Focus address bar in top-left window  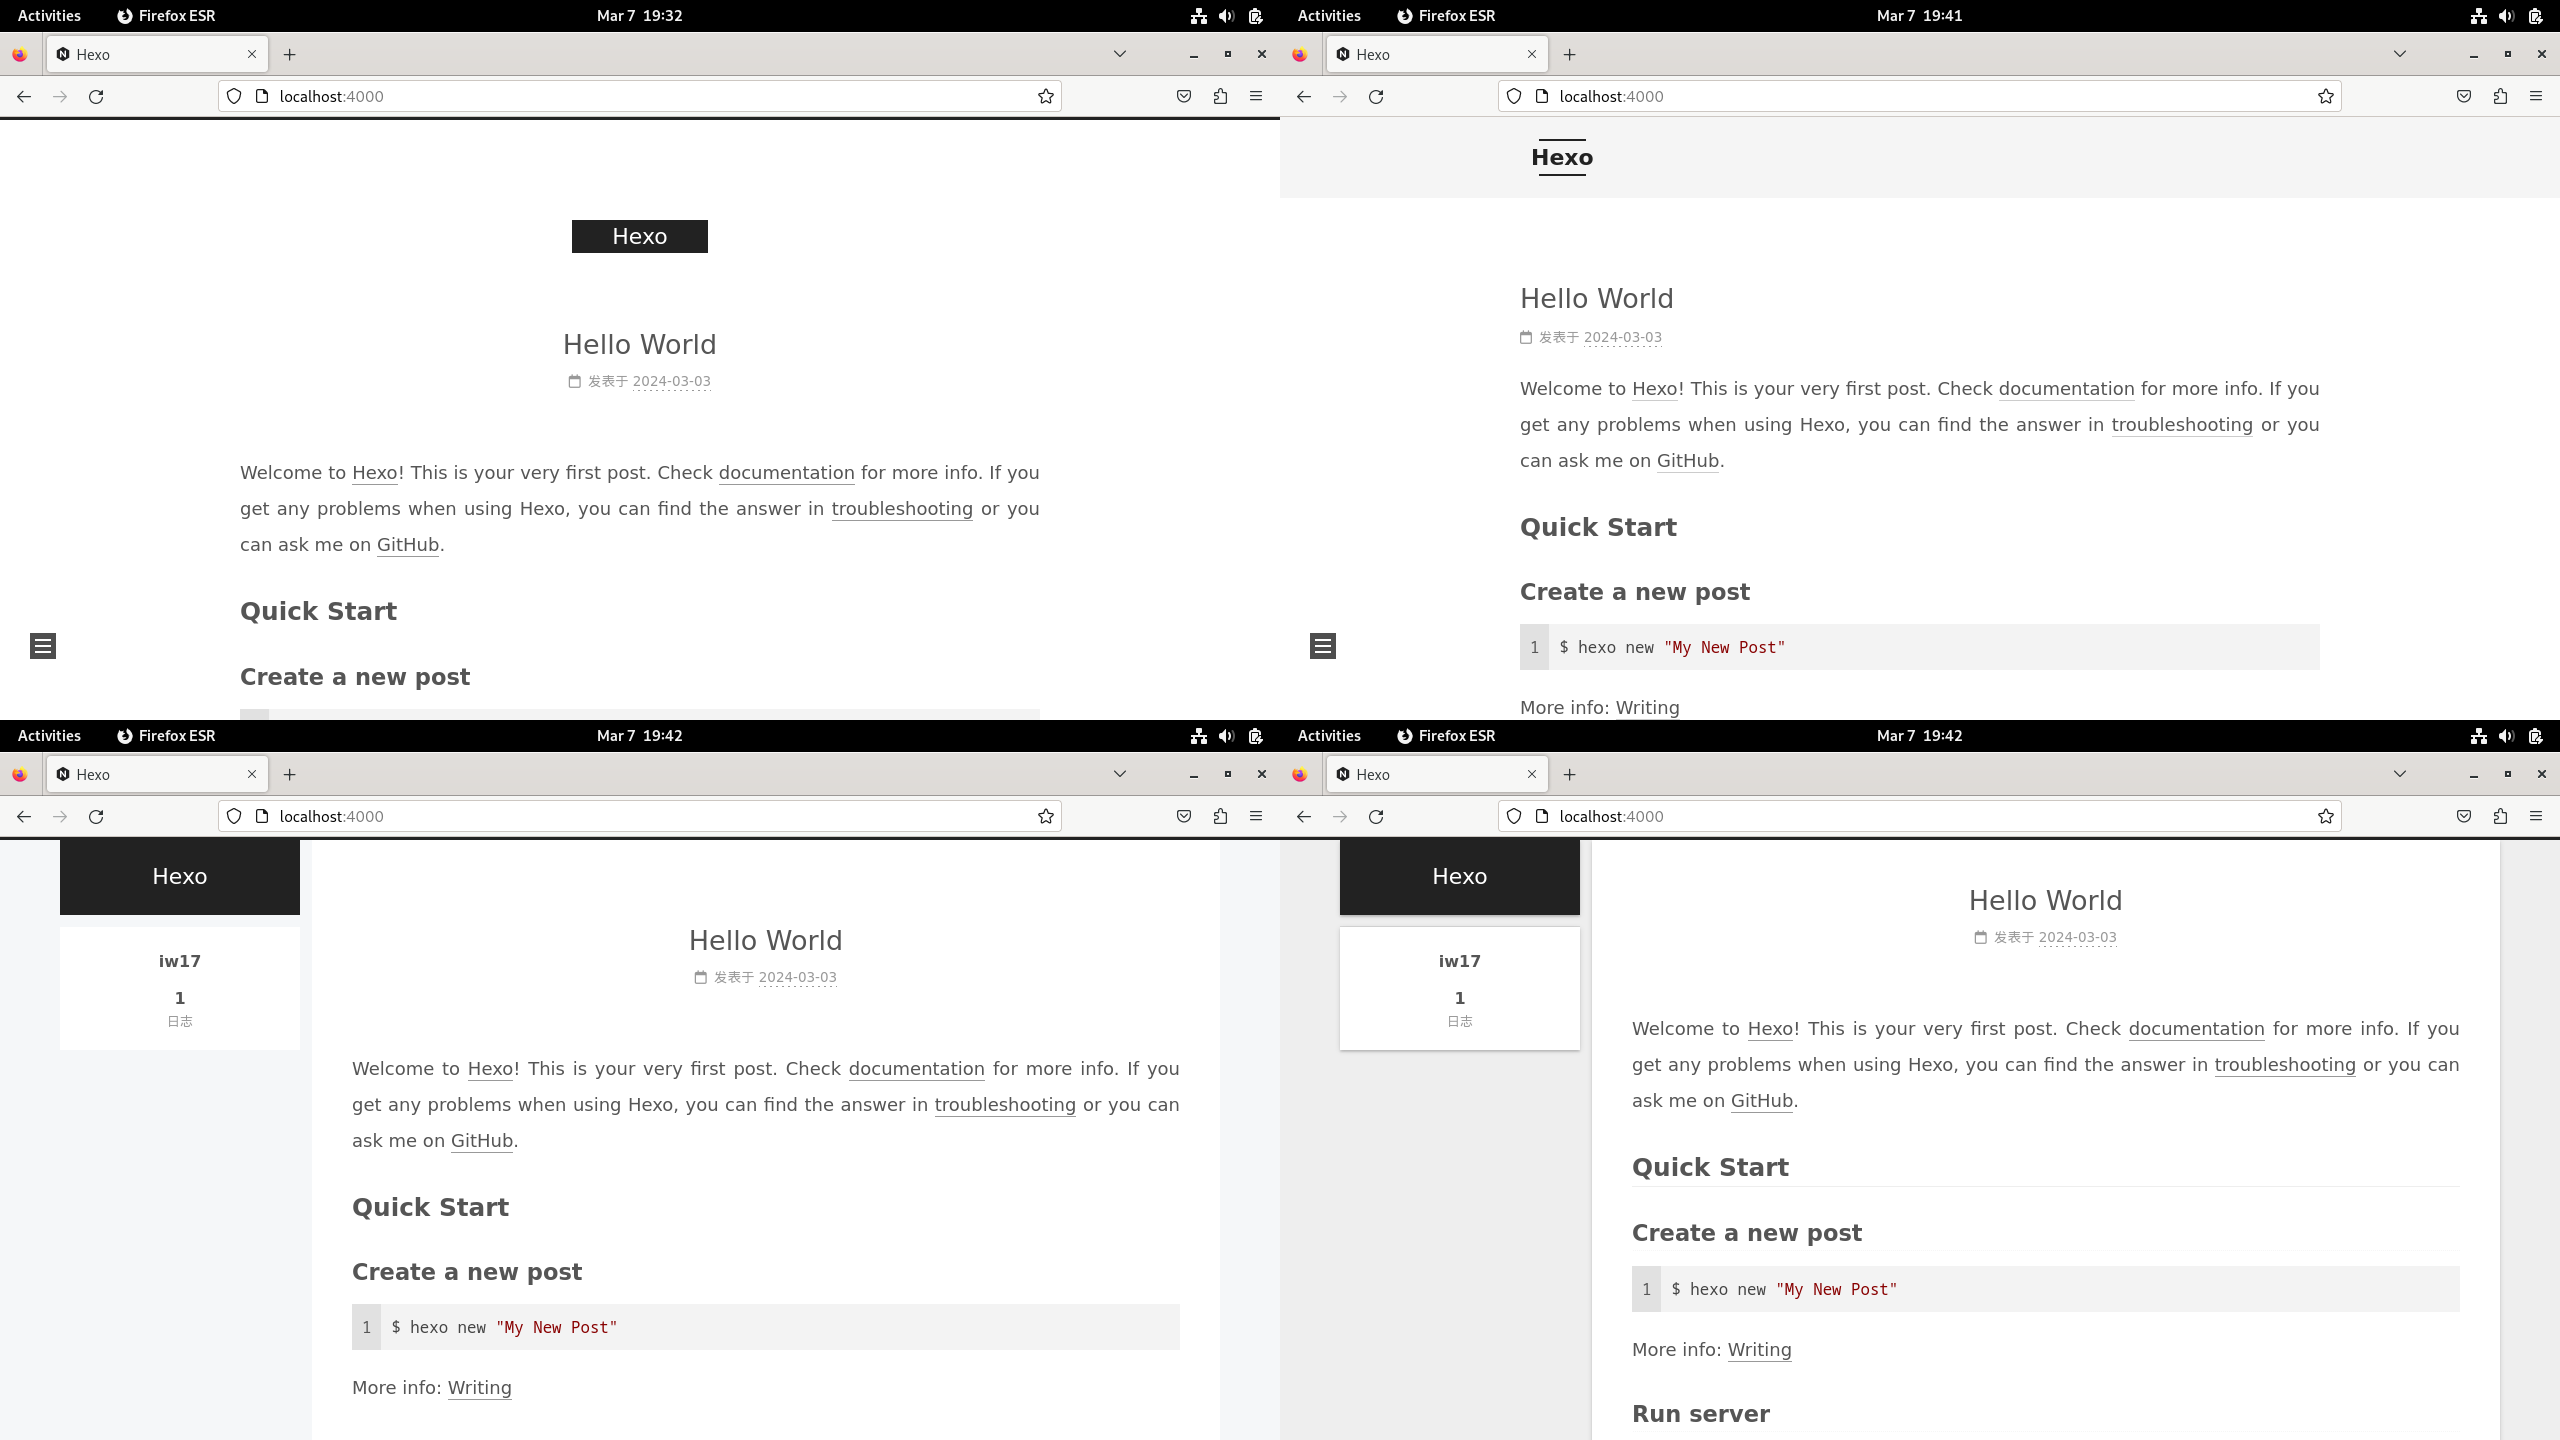pyautogui.click(x=640, y=96)
